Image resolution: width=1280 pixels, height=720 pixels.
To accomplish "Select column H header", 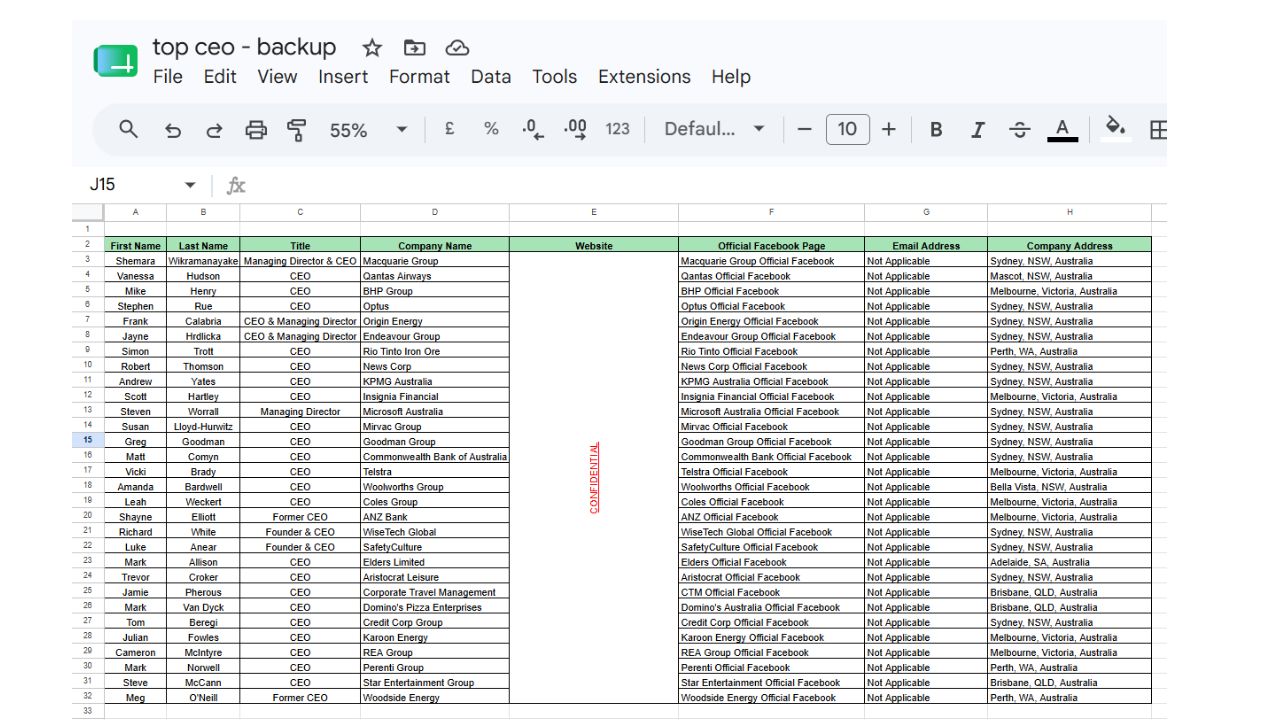I will pos(1069,212).
